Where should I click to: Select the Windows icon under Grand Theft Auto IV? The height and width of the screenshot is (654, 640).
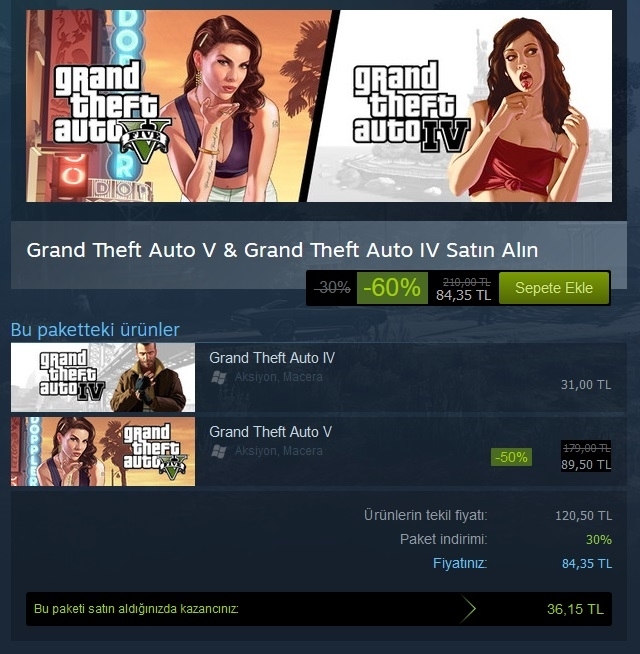tap(219, 377)
